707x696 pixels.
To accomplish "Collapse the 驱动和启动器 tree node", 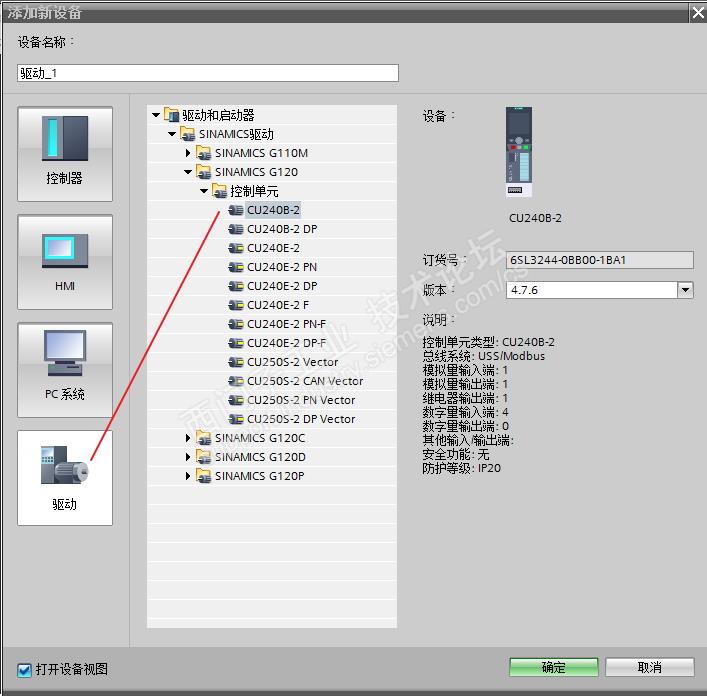I will (156, 115).
